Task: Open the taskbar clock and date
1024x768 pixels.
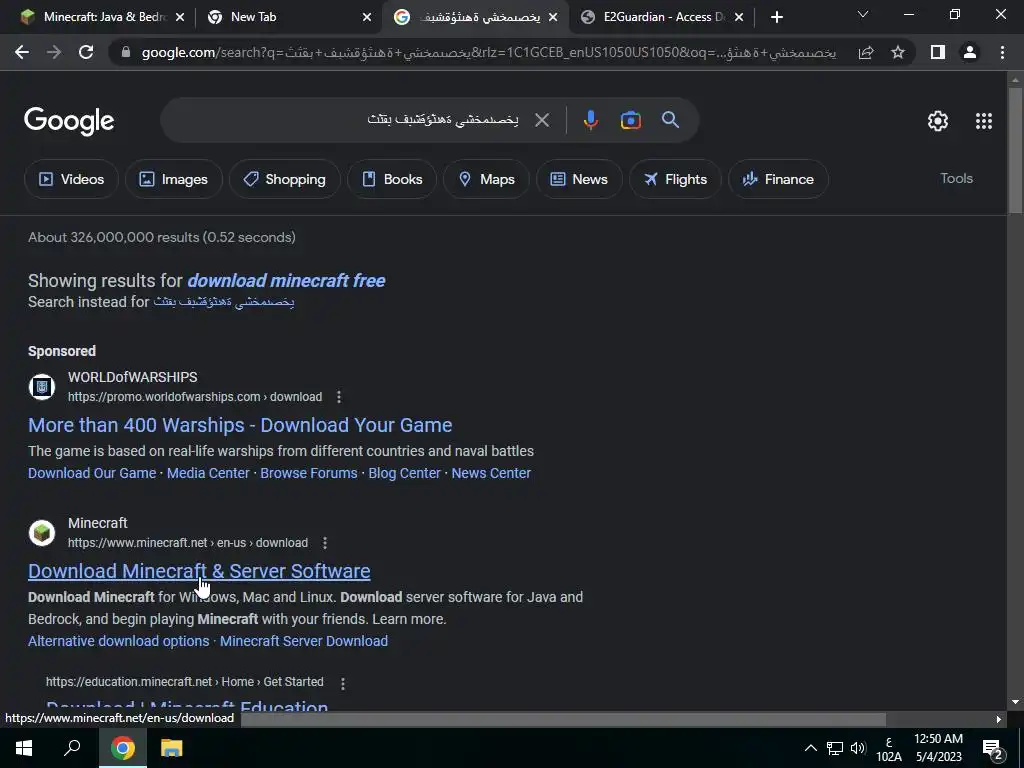Action: pyautogui.click(x=938, y=748)
